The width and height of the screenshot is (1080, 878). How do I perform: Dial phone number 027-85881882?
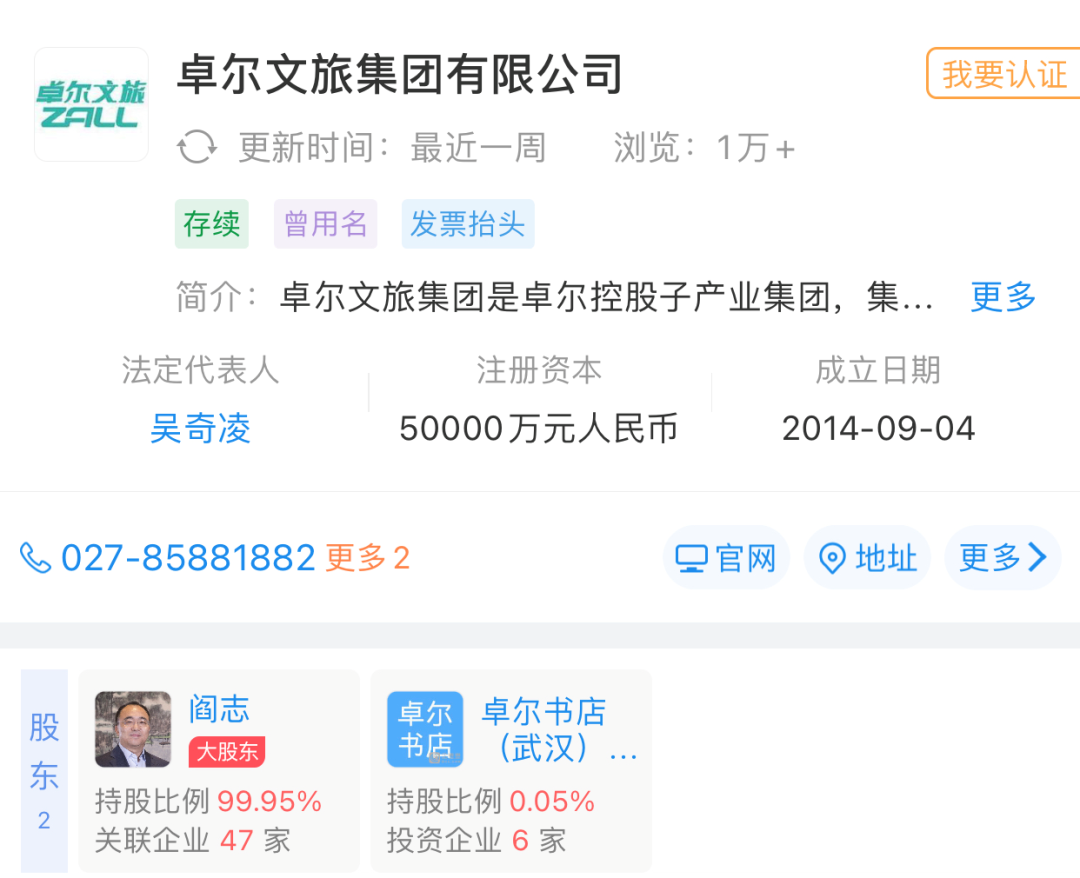pos(188,558)
